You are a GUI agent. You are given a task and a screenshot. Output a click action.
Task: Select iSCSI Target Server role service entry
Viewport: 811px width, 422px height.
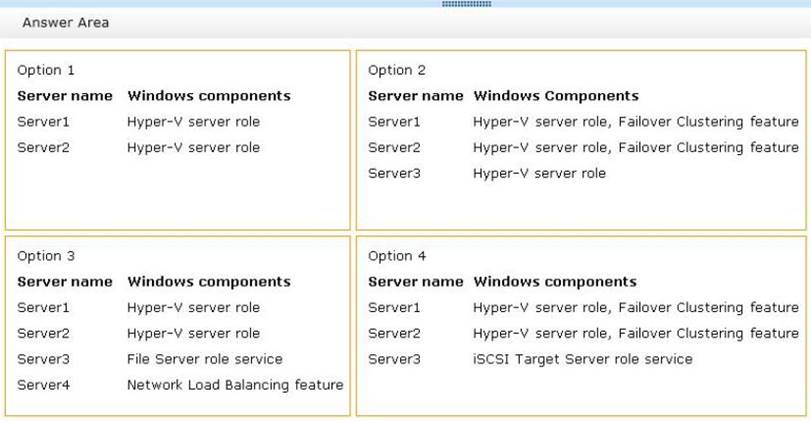point(582,359)
